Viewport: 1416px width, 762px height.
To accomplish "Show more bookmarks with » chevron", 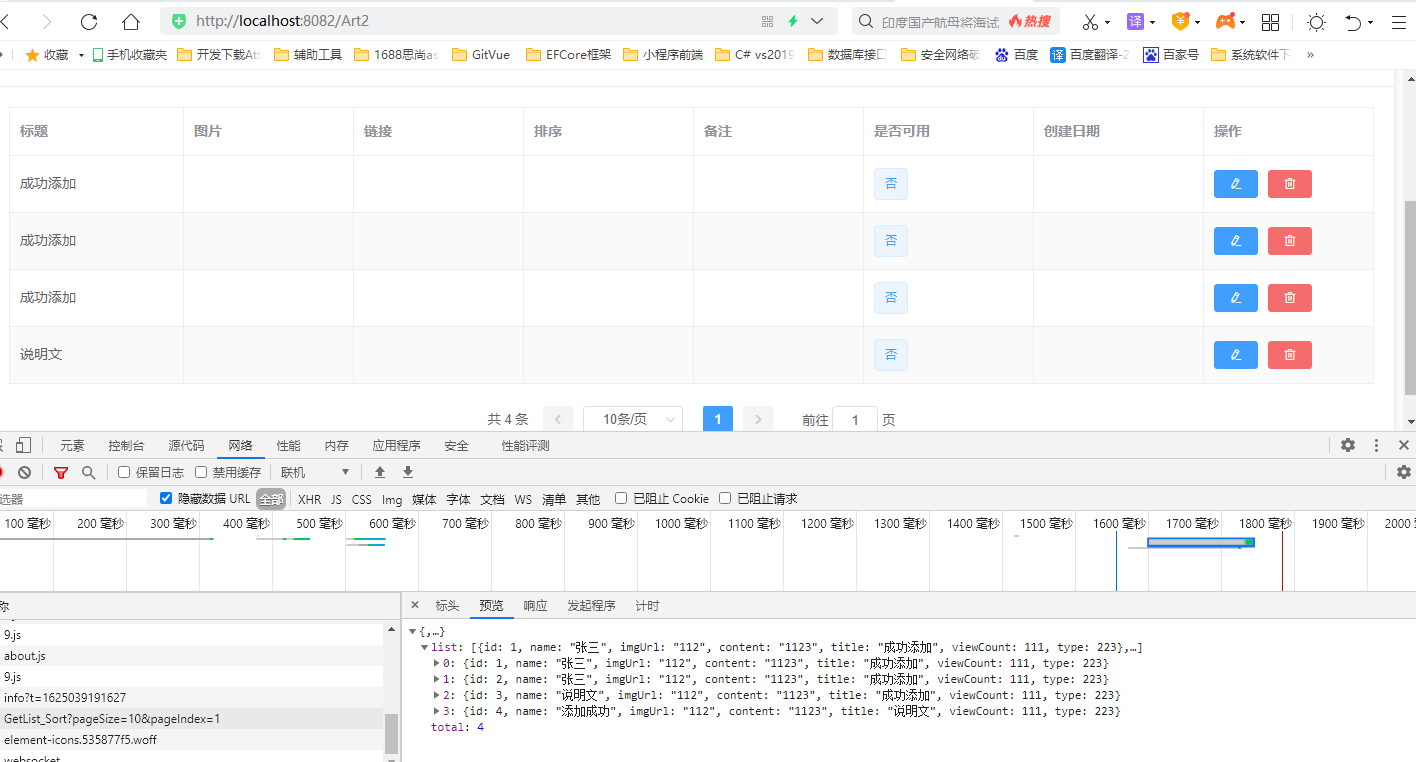I will [x=1310, y=55].
